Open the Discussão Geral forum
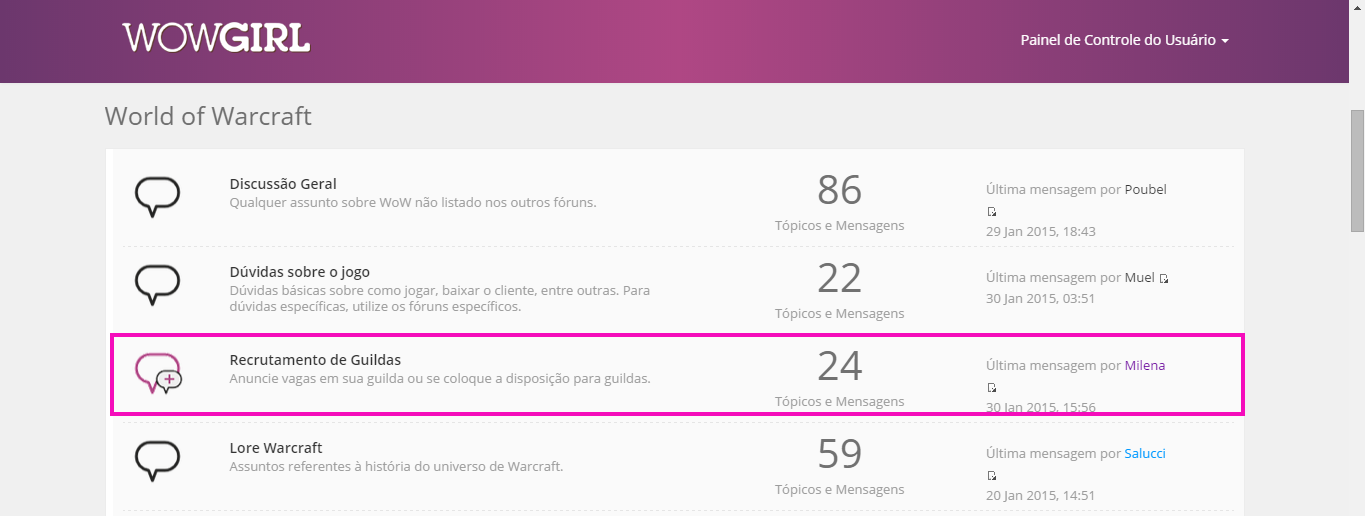Viewport: 1366px width, 516px height. point(283,184)
